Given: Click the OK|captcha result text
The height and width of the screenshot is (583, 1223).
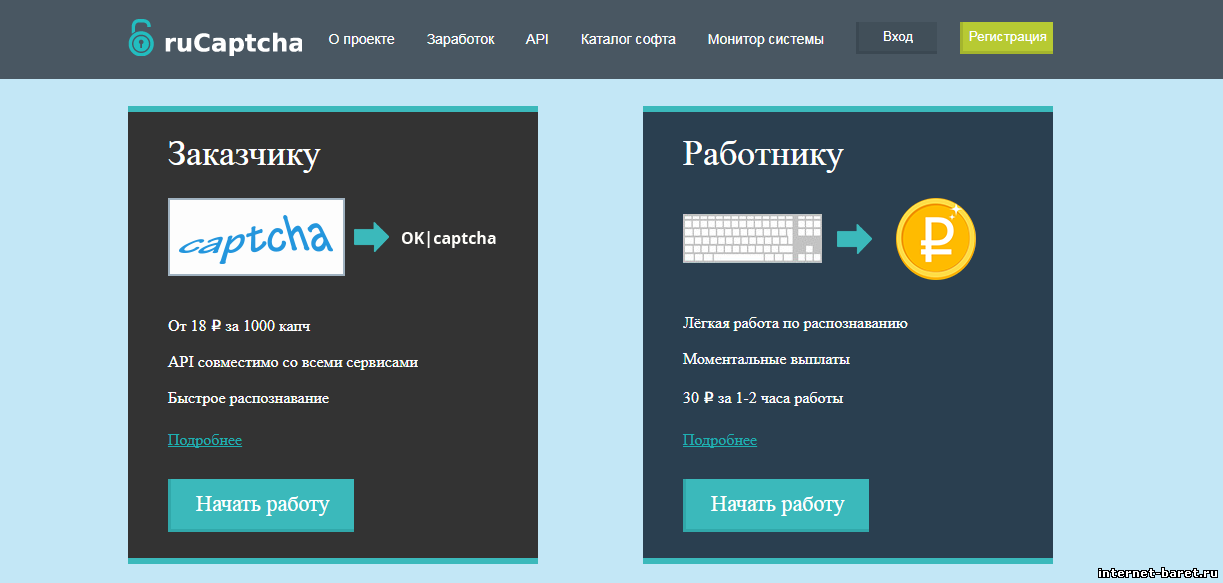Looking at the screenshot, I should (x=448, y=238).
